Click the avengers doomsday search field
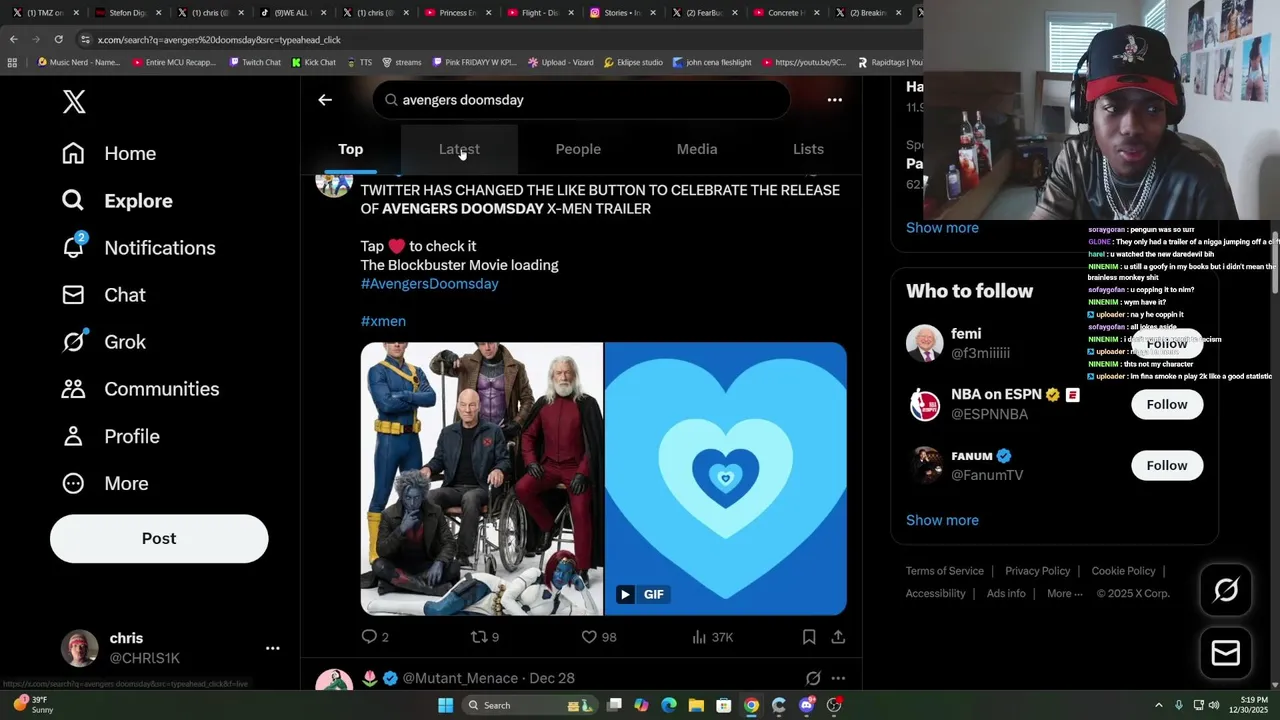1280x720 pixels. [581, 100]
